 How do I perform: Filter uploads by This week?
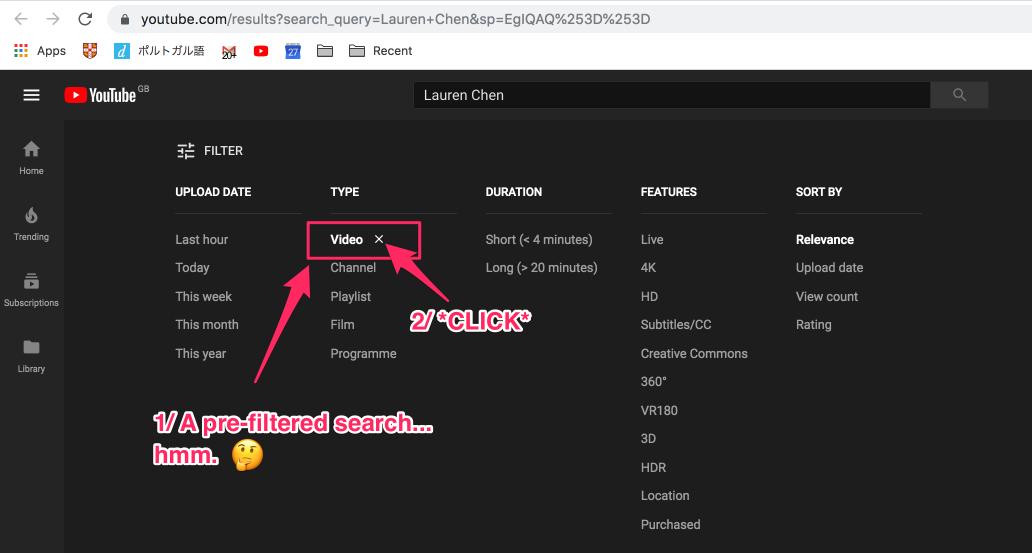(x=203, y=296)
